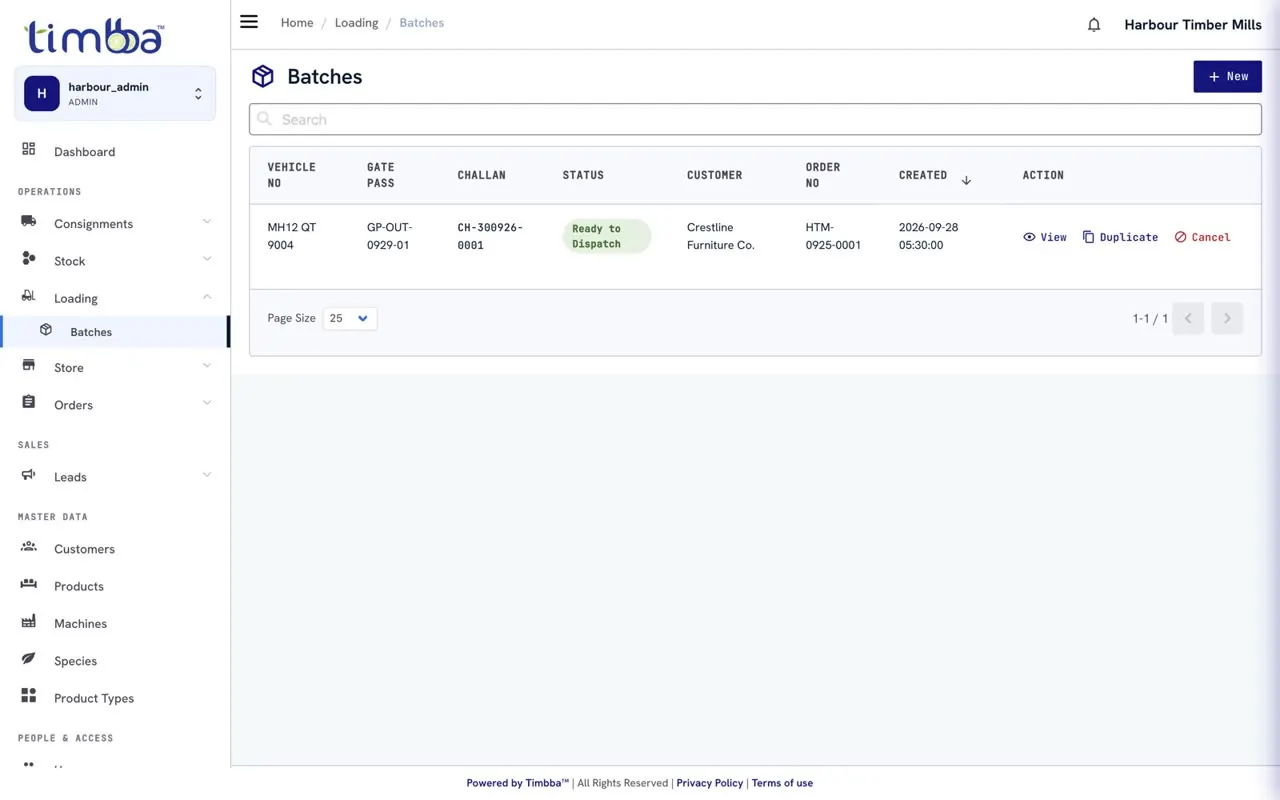
Task: Click the Loading forklift icon
Action: (29, 296)
